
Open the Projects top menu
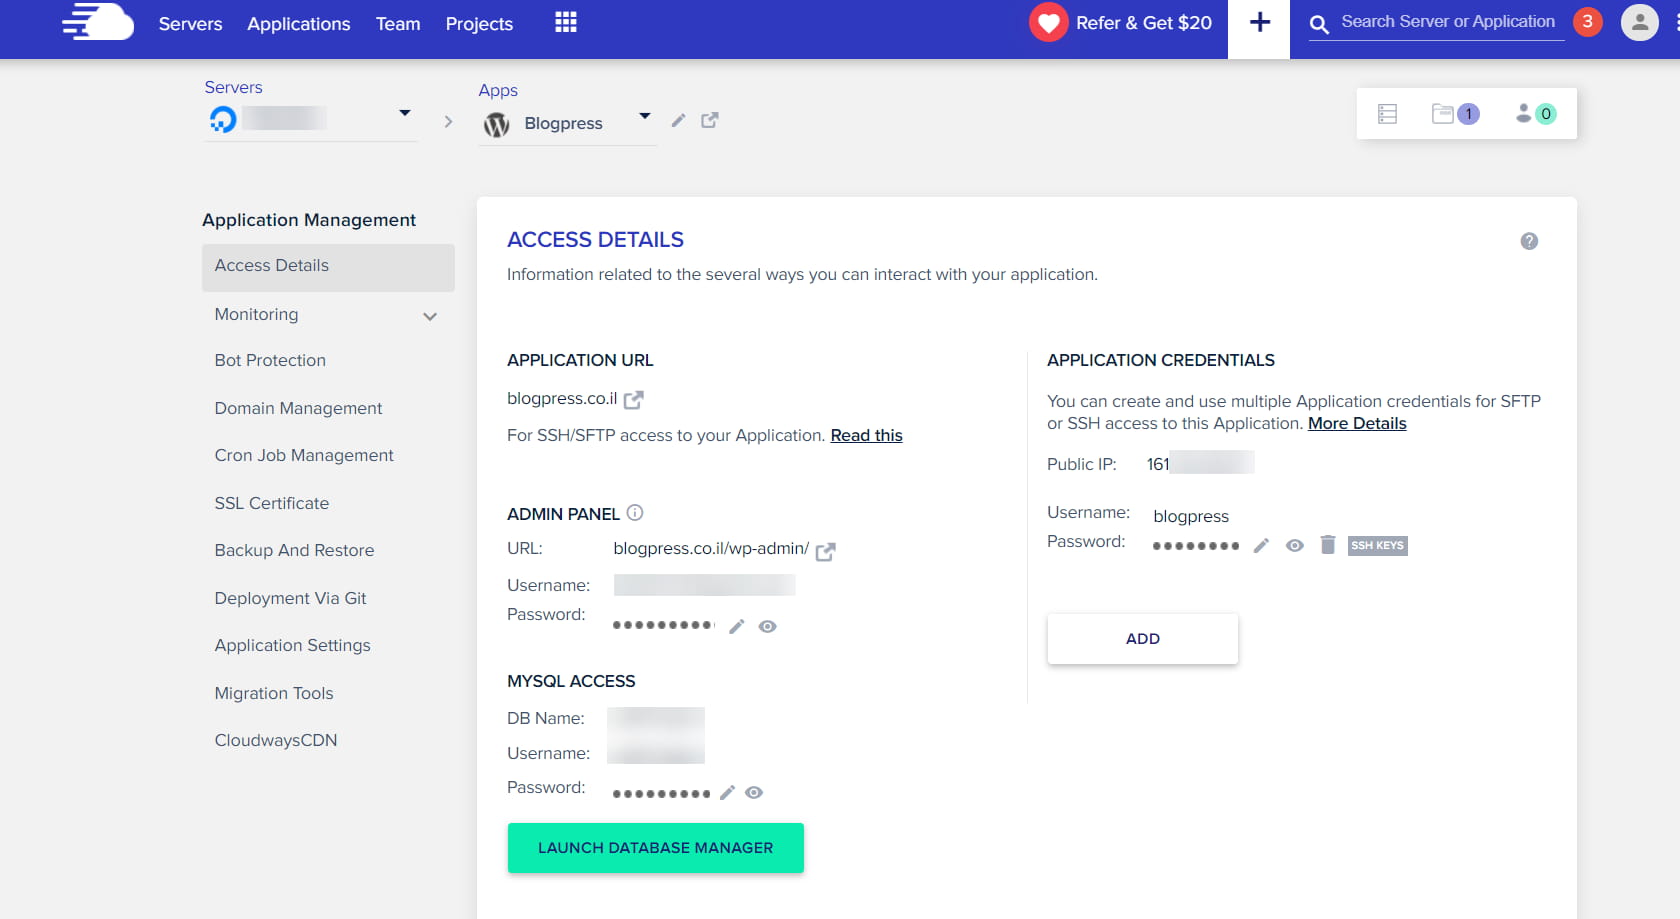tap(479, 24)
